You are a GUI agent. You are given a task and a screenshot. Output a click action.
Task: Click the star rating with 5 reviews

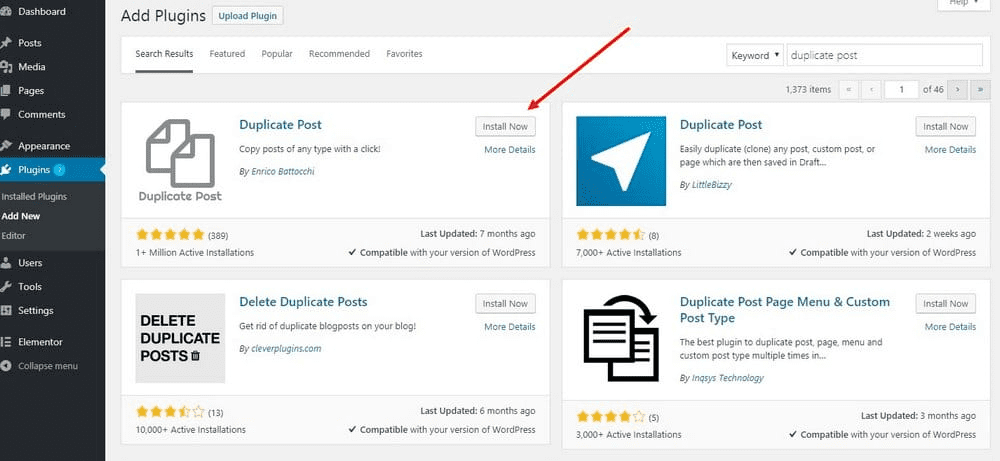pos(611,417)
